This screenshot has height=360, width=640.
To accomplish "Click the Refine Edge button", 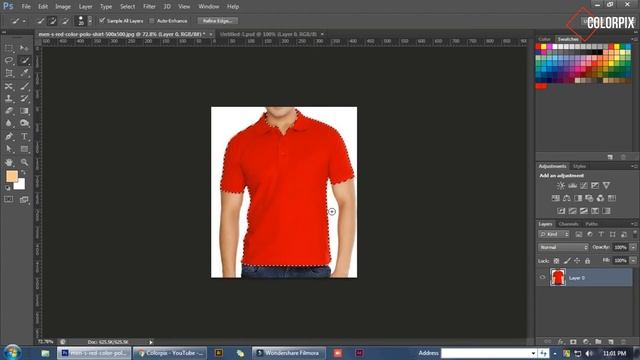I will pos(218,21).
